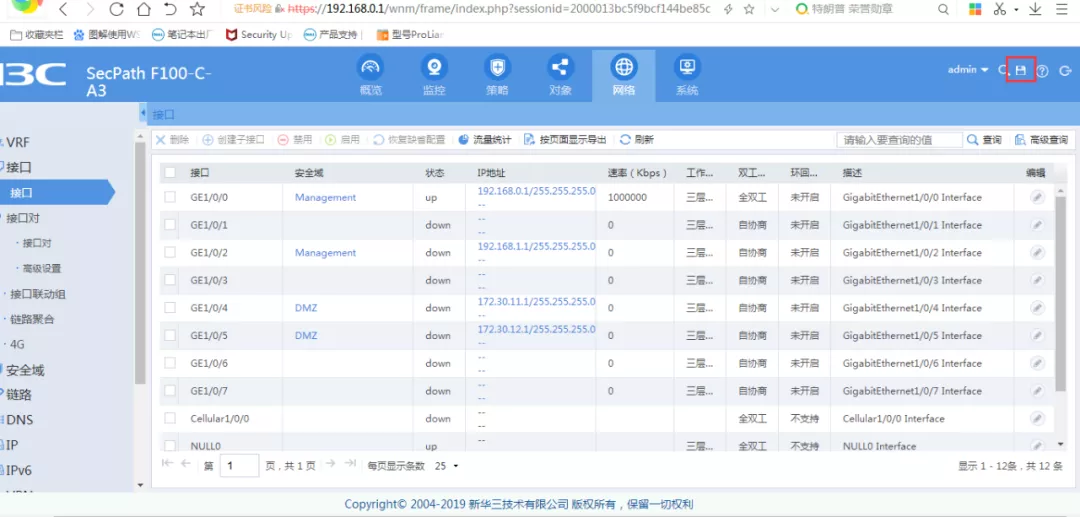Click the browser home icon
The image size is (1080, 517).
[x=143, y=9]
